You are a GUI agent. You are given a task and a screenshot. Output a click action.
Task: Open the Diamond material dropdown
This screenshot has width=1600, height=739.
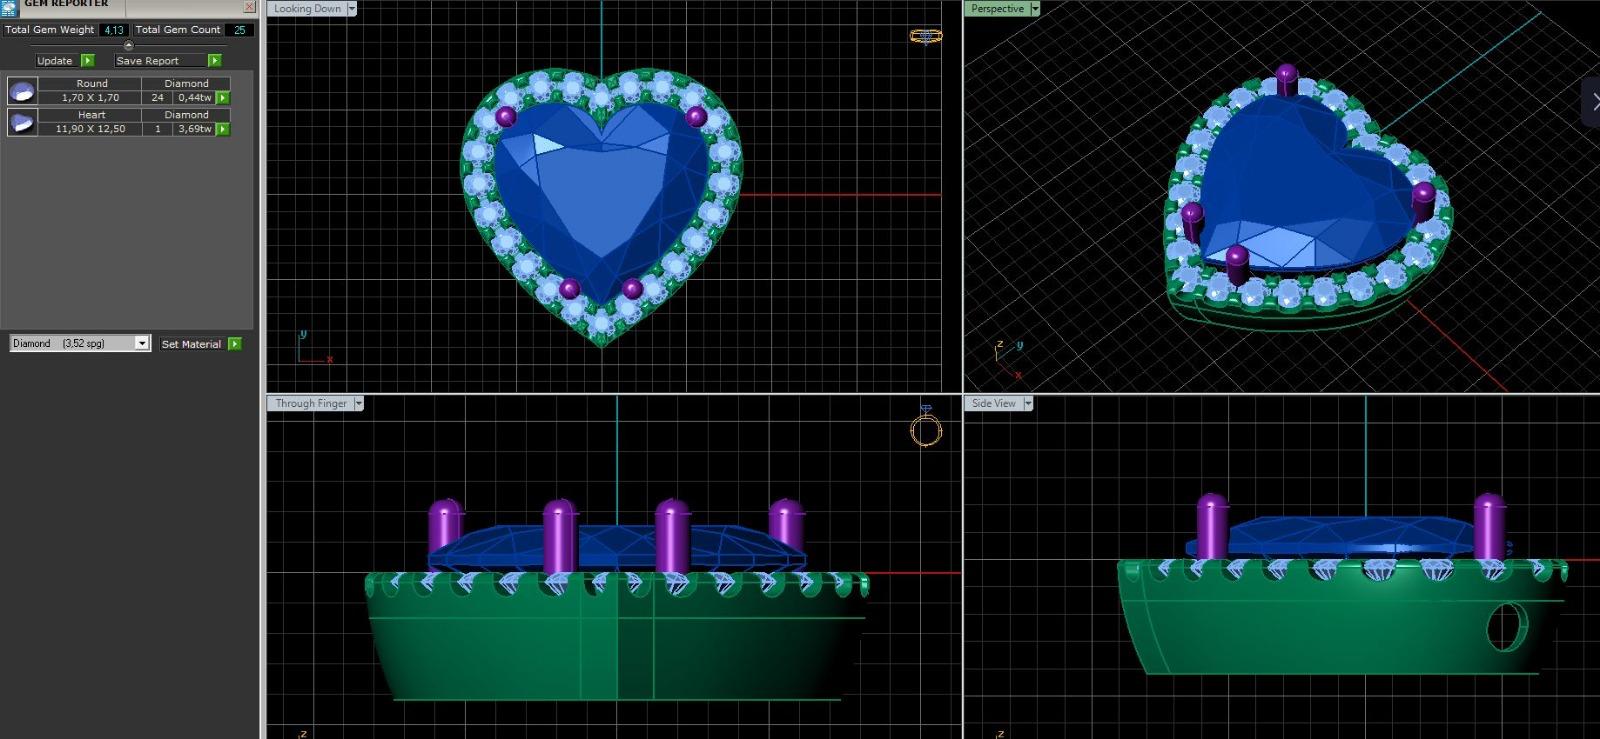tap(141, 343)
